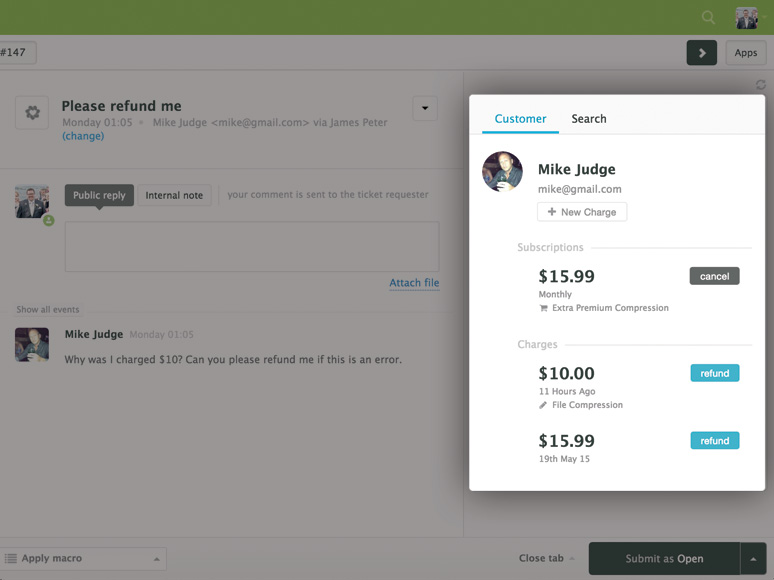The height and width of the screenshot is (580, 774).
Task: Select the Search tab
Action: pos(589,119)
